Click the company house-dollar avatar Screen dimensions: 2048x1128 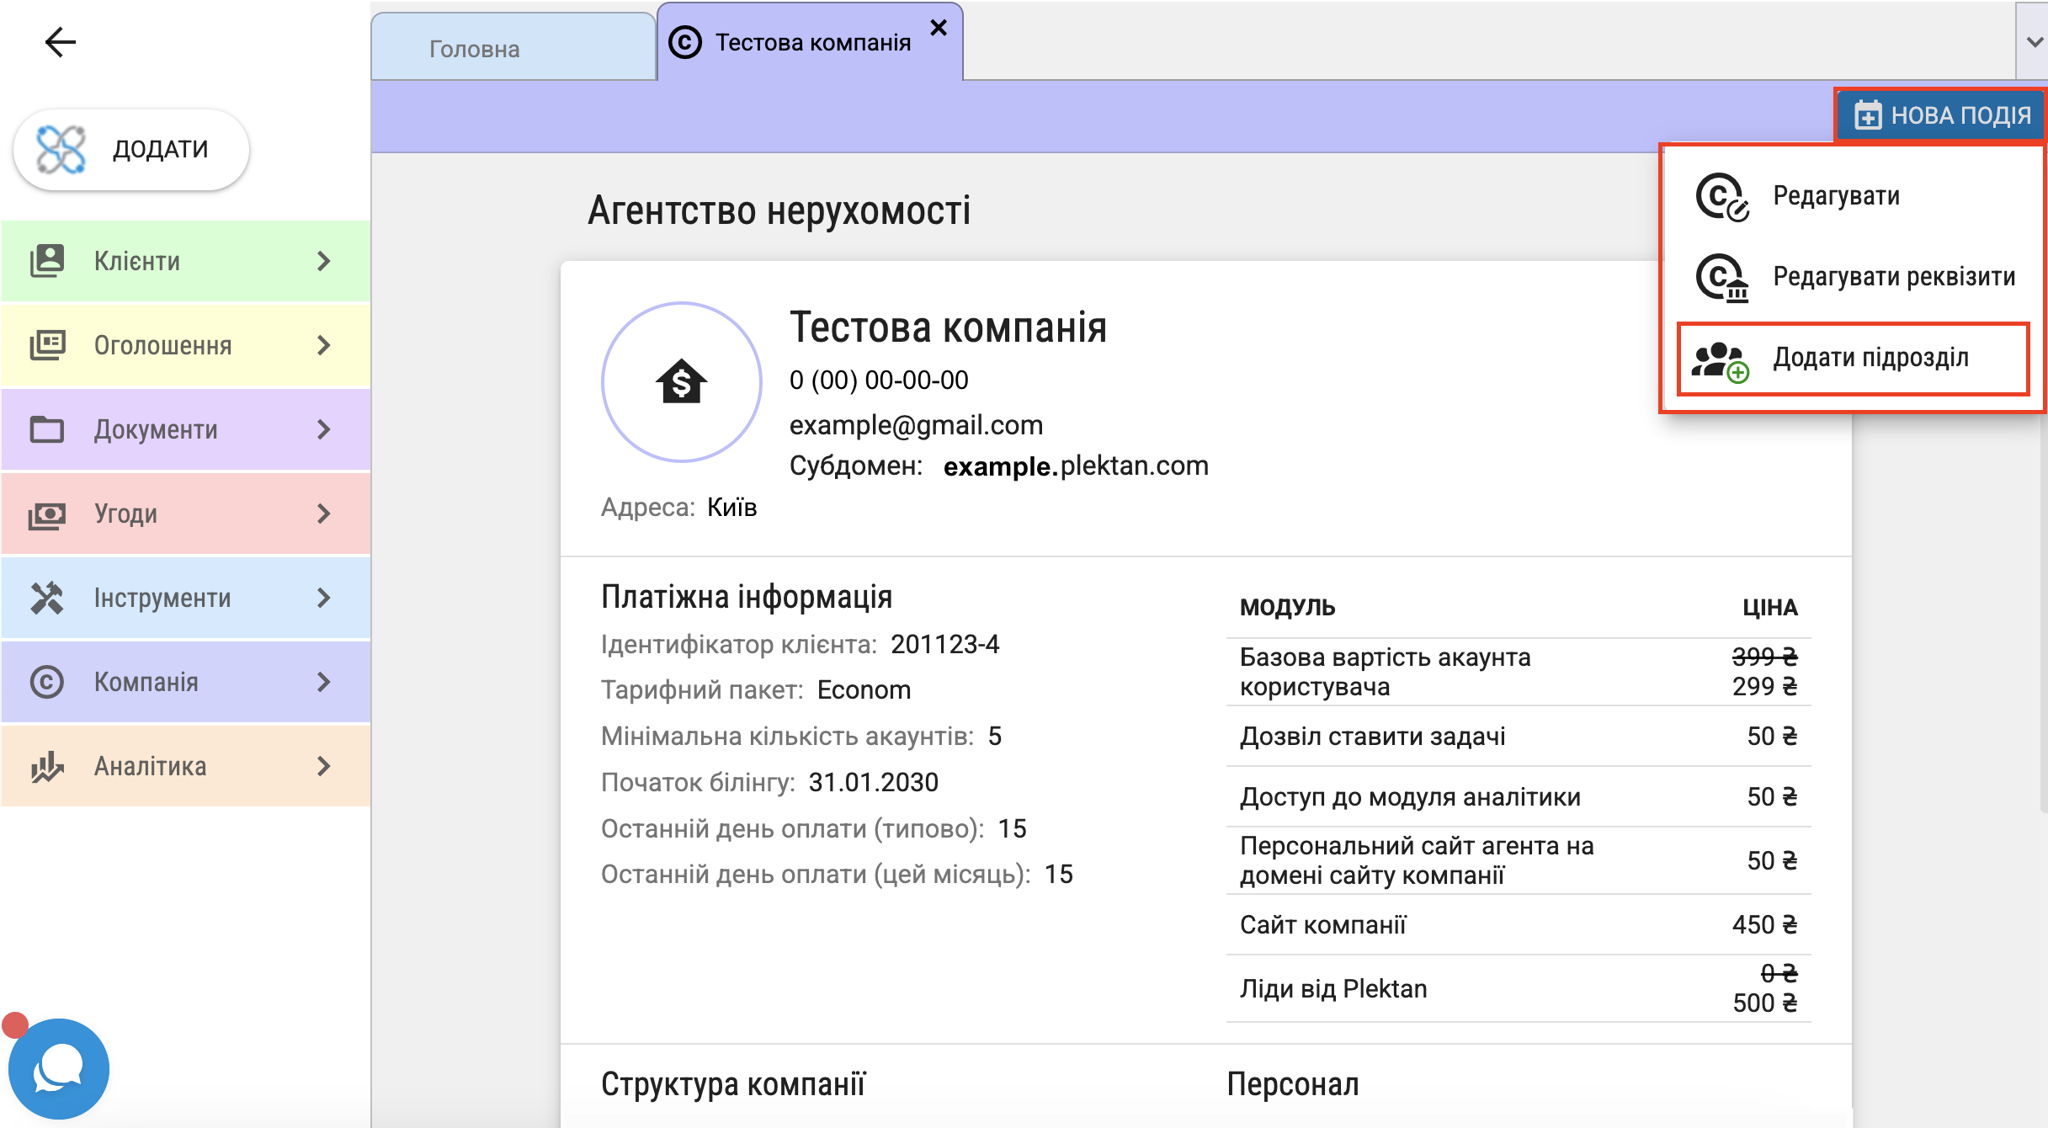(681, 382)
